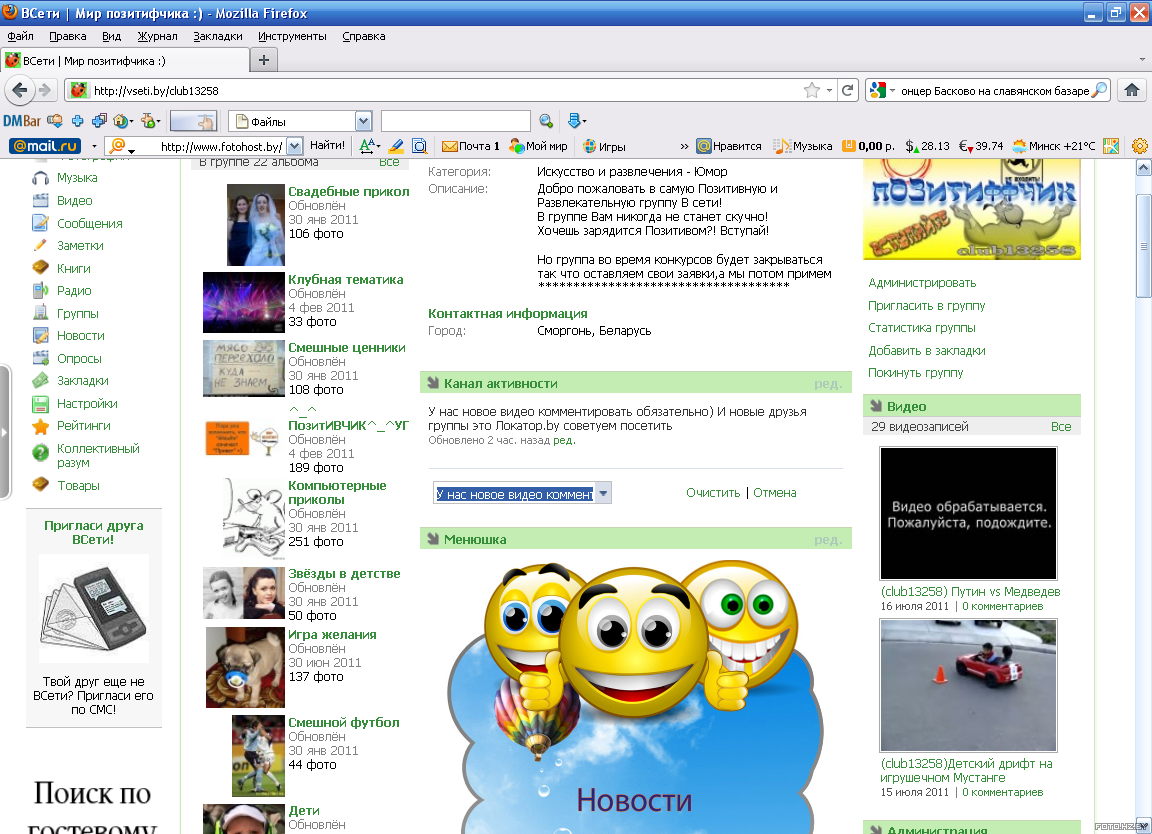The height and width of the screenshot is (834, 1152).
Task: Open Игры toolbar button
Action: (604, 145)
